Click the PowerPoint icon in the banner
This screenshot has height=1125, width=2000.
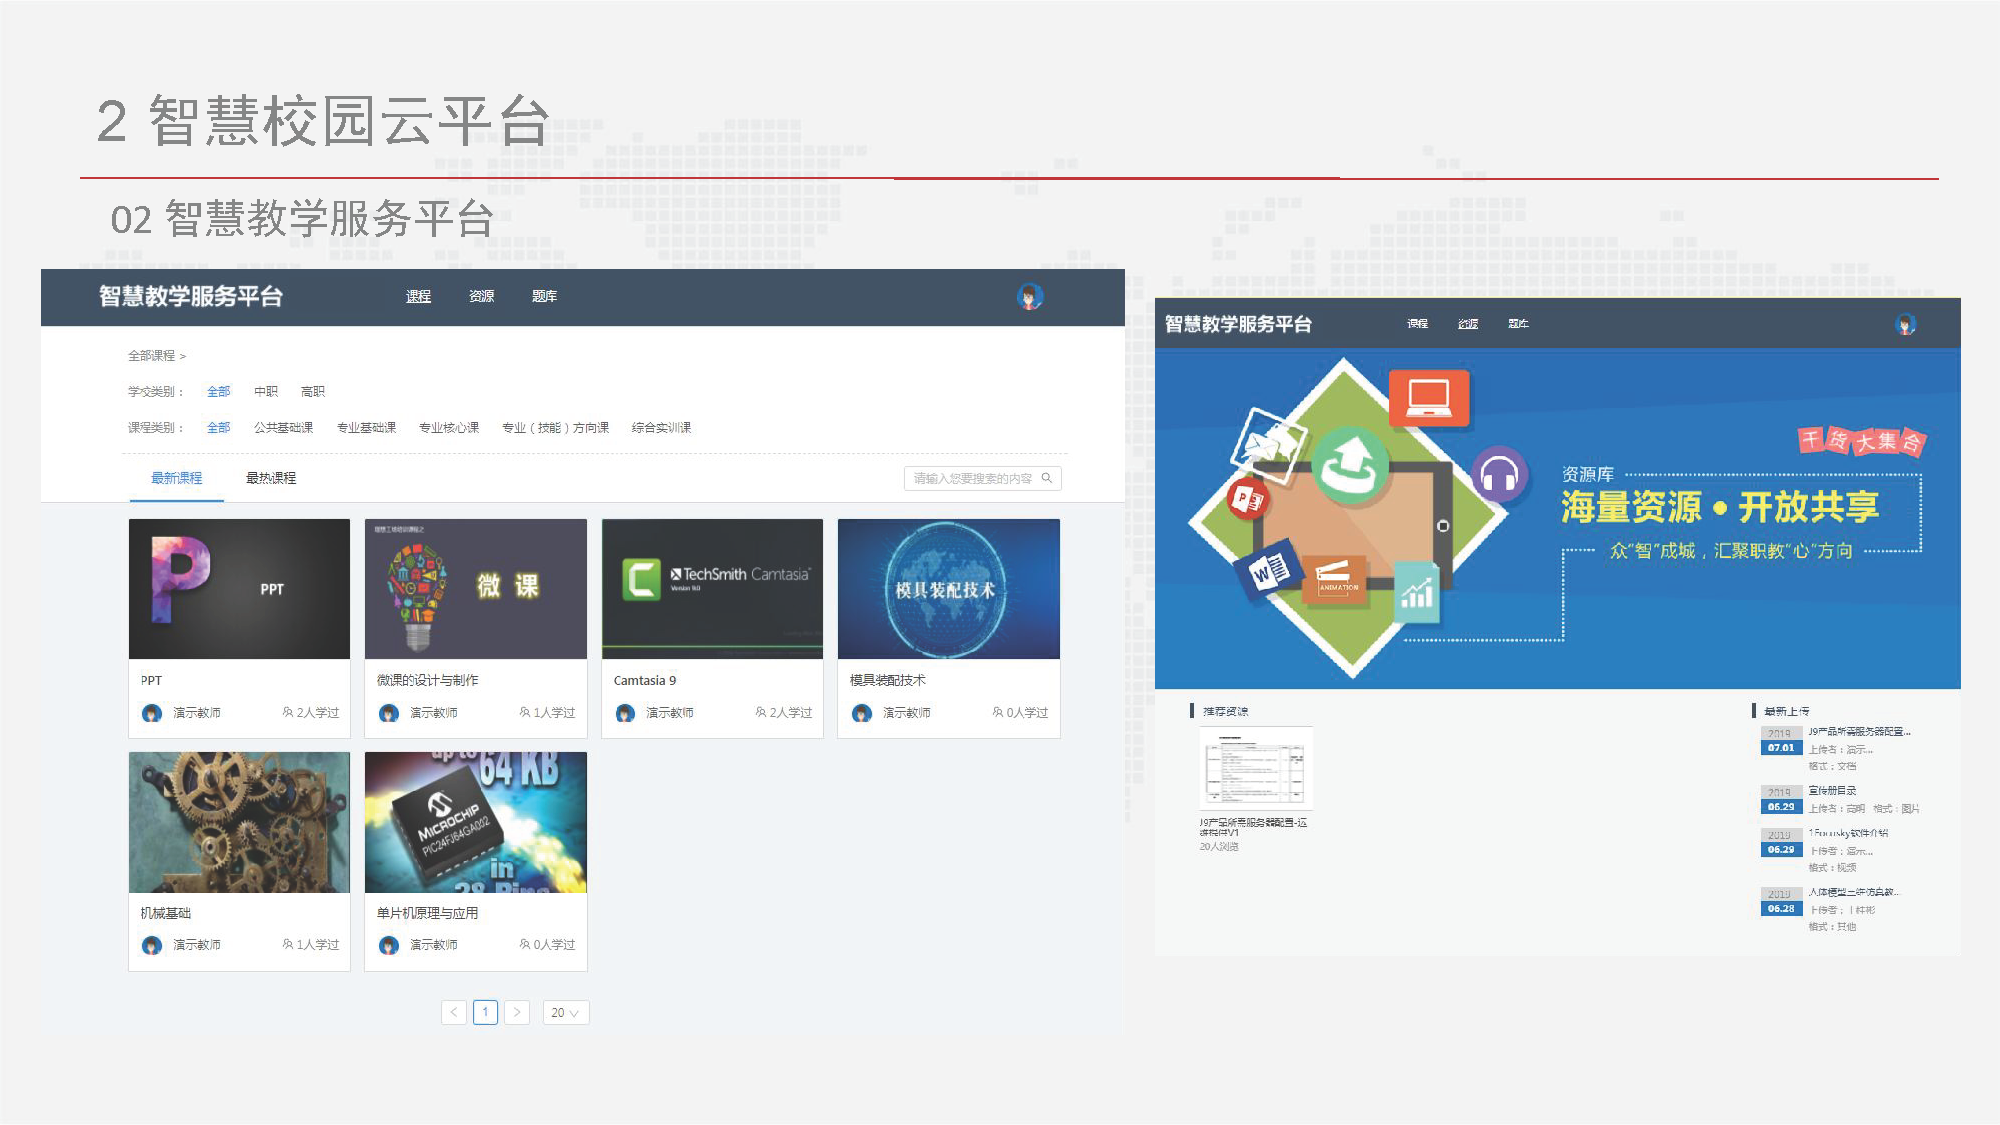coord(1247,499)
